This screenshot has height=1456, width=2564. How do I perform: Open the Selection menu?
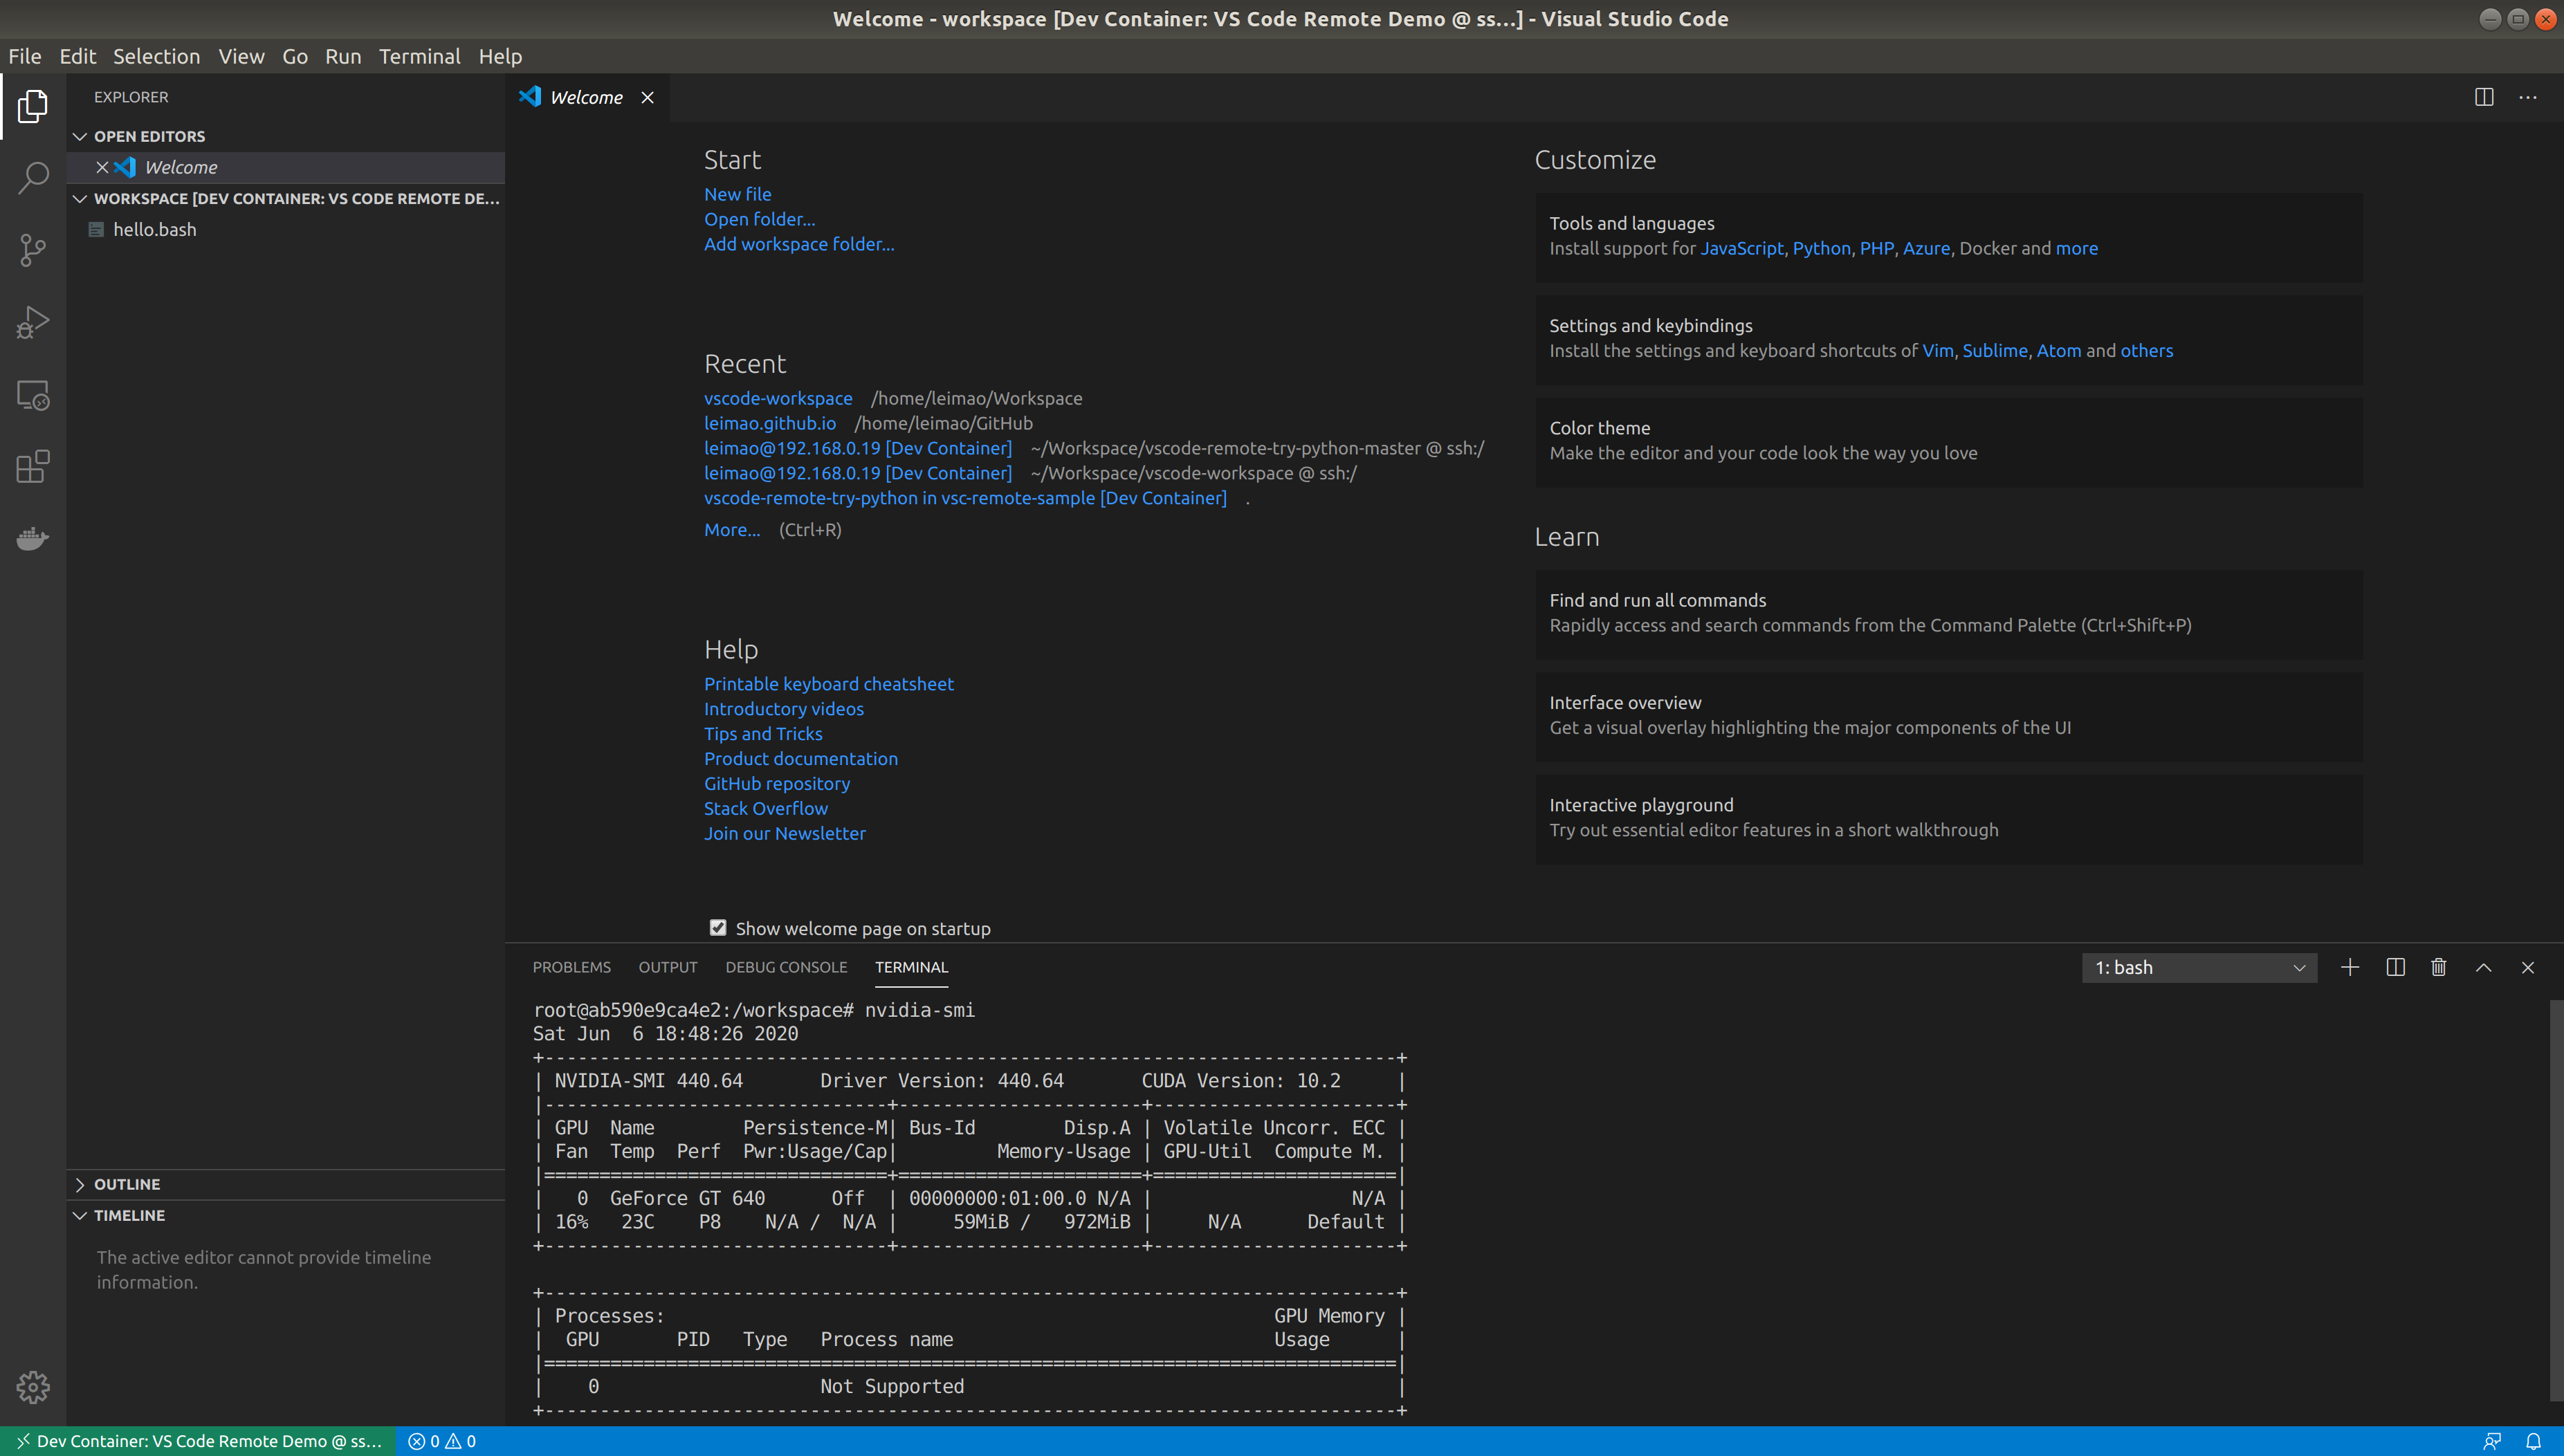click(x=156, y=56)
